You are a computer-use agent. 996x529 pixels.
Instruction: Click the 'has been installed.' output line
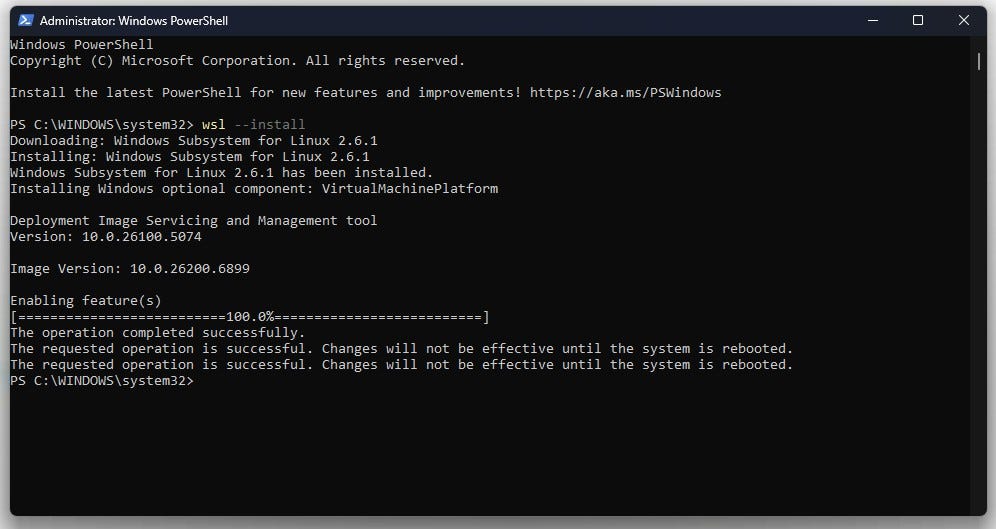(221, 173)
